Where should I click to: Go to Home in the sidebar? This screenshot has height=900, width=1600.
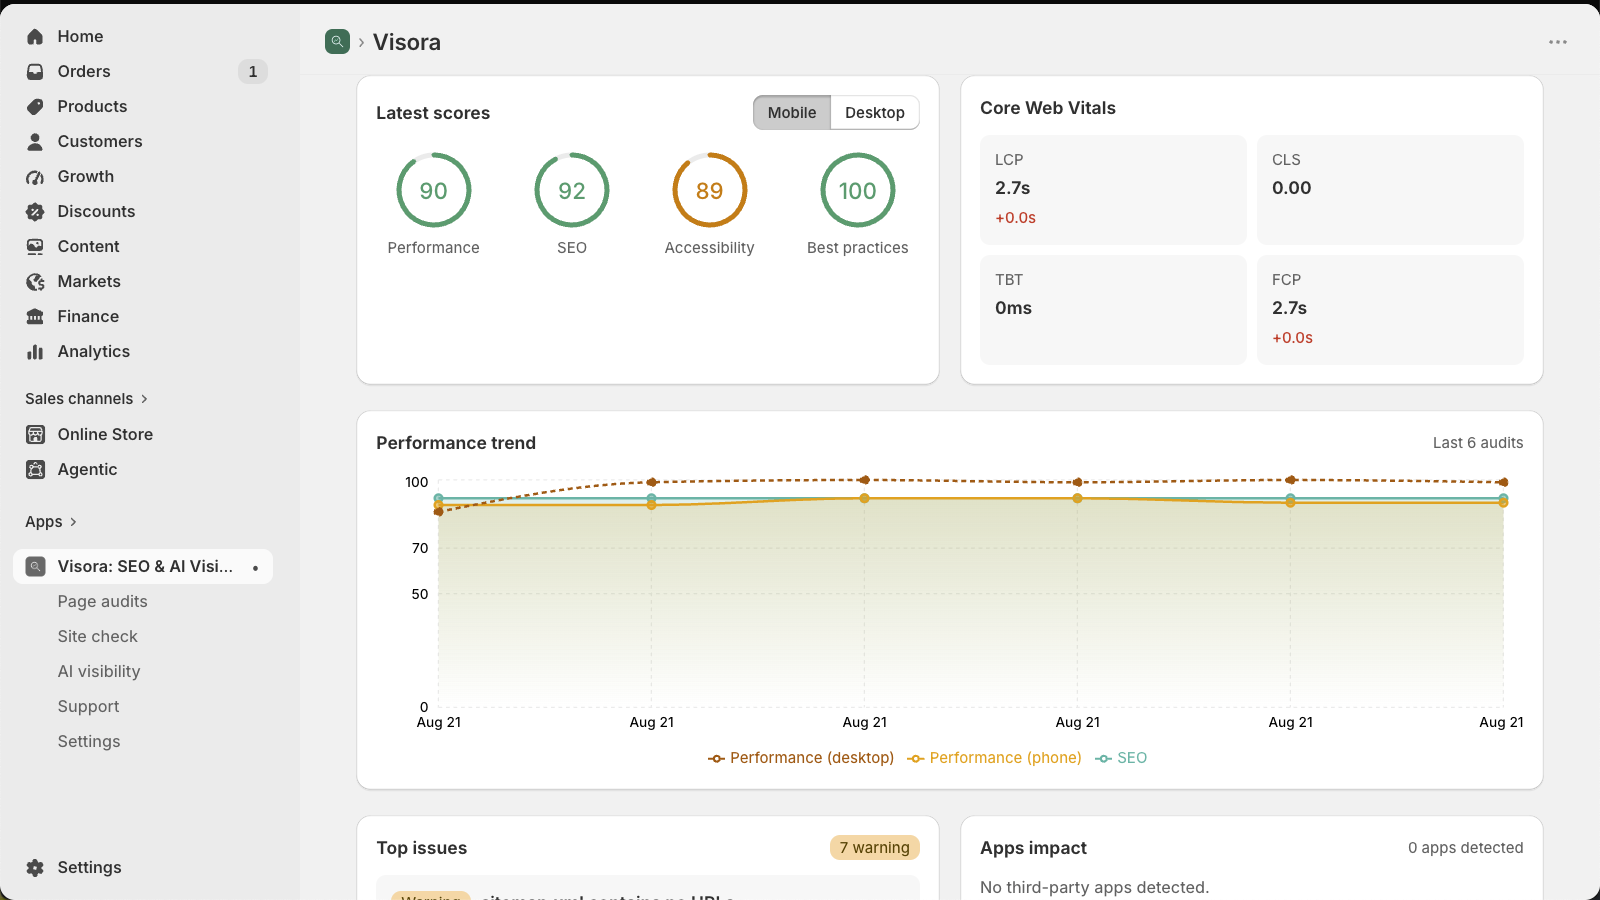[80, 37]
